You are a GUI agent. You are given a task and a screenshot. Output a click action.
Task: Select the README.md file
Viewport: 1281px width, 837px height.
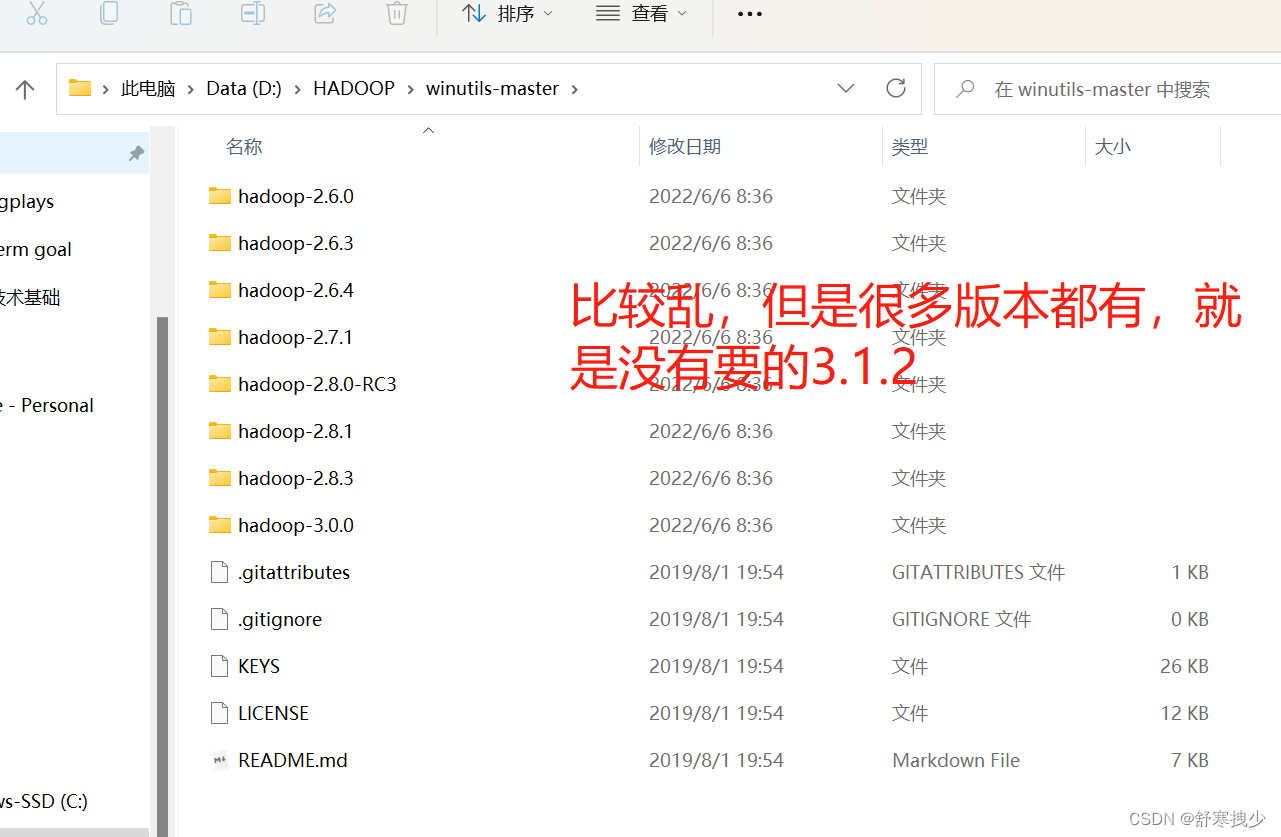[x=293, y=760]
